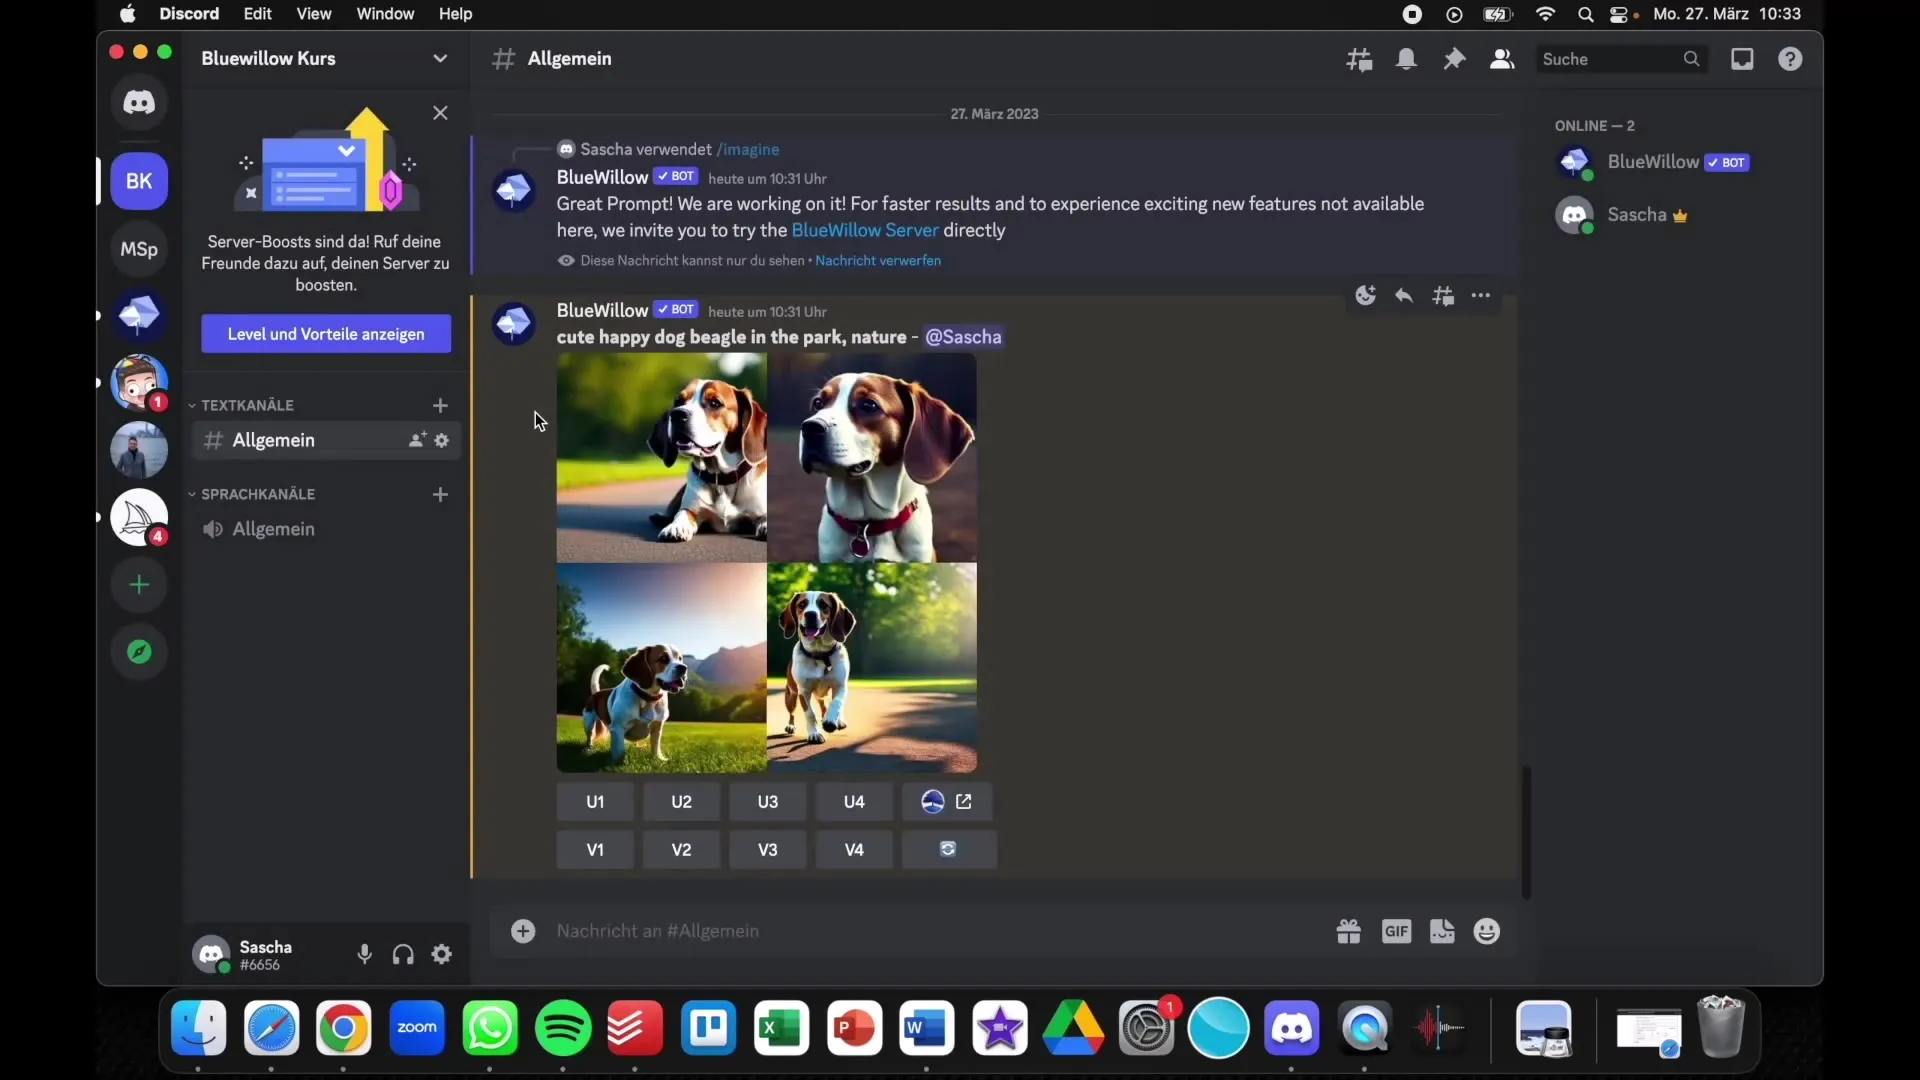Open the inbox icon
This screenshot has height=1080, width=1920.
[x=1742, y=59]
